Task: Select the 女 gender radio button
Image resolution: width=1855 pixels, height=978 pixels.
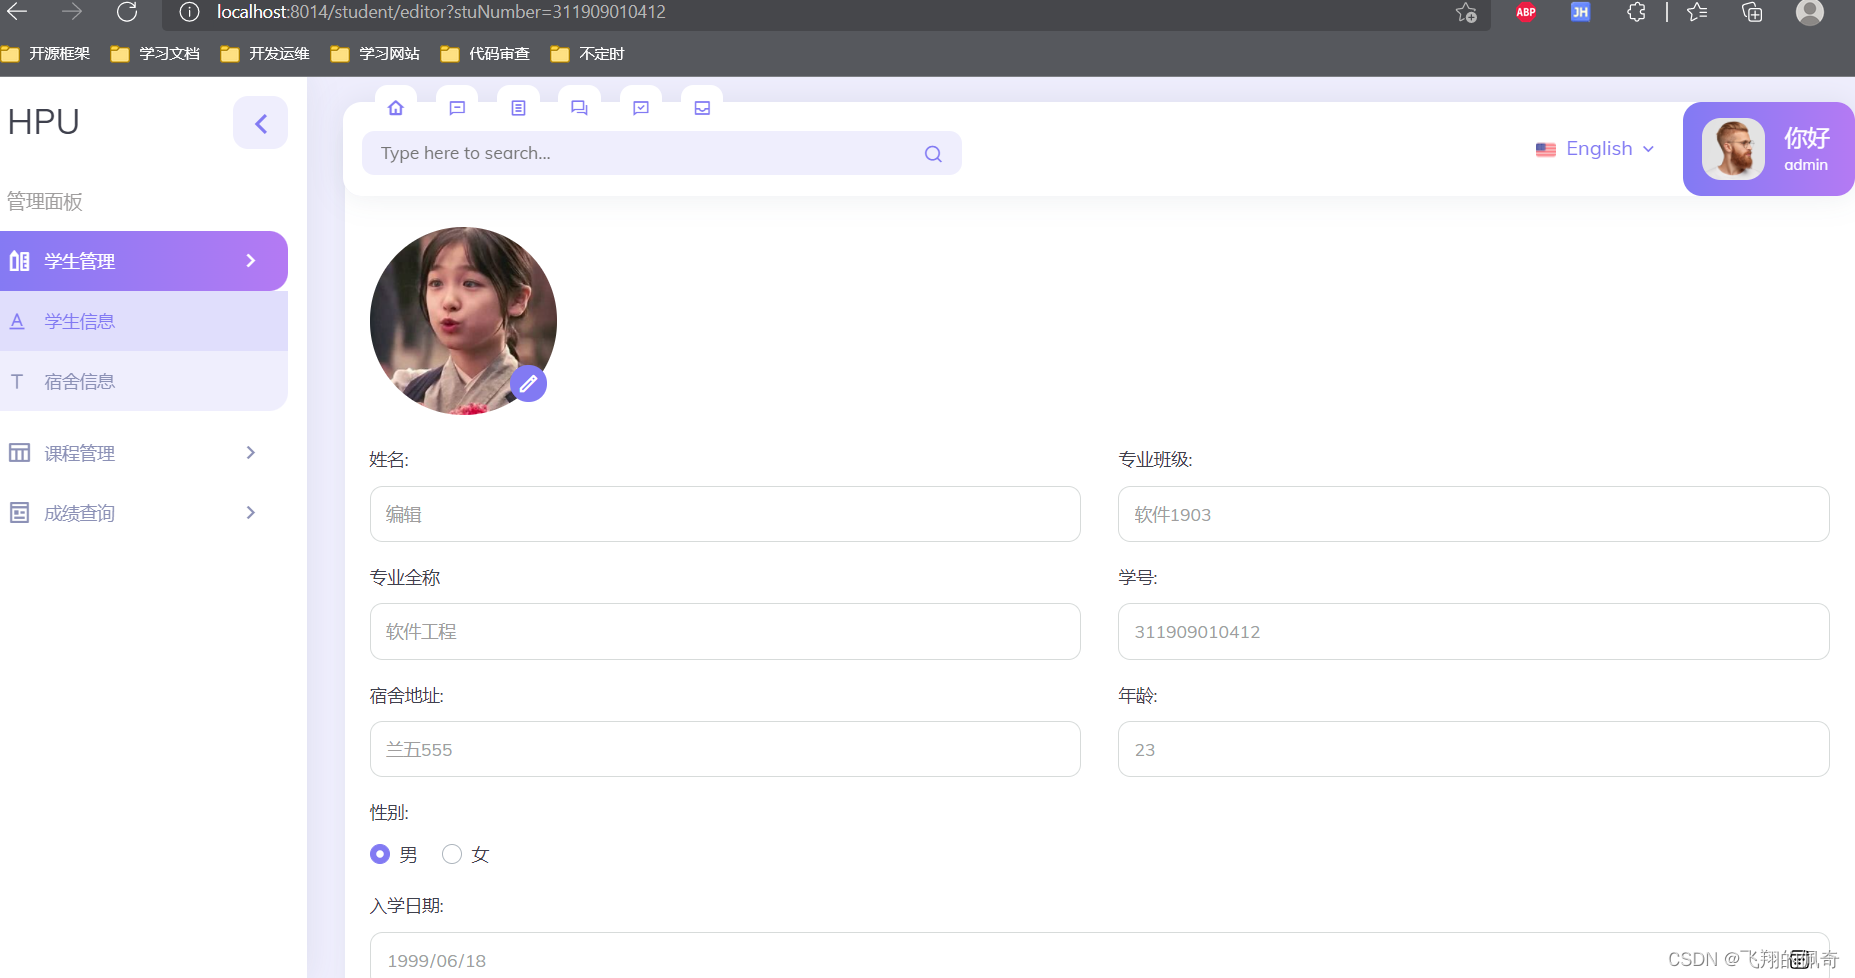Action: (451, 854)
